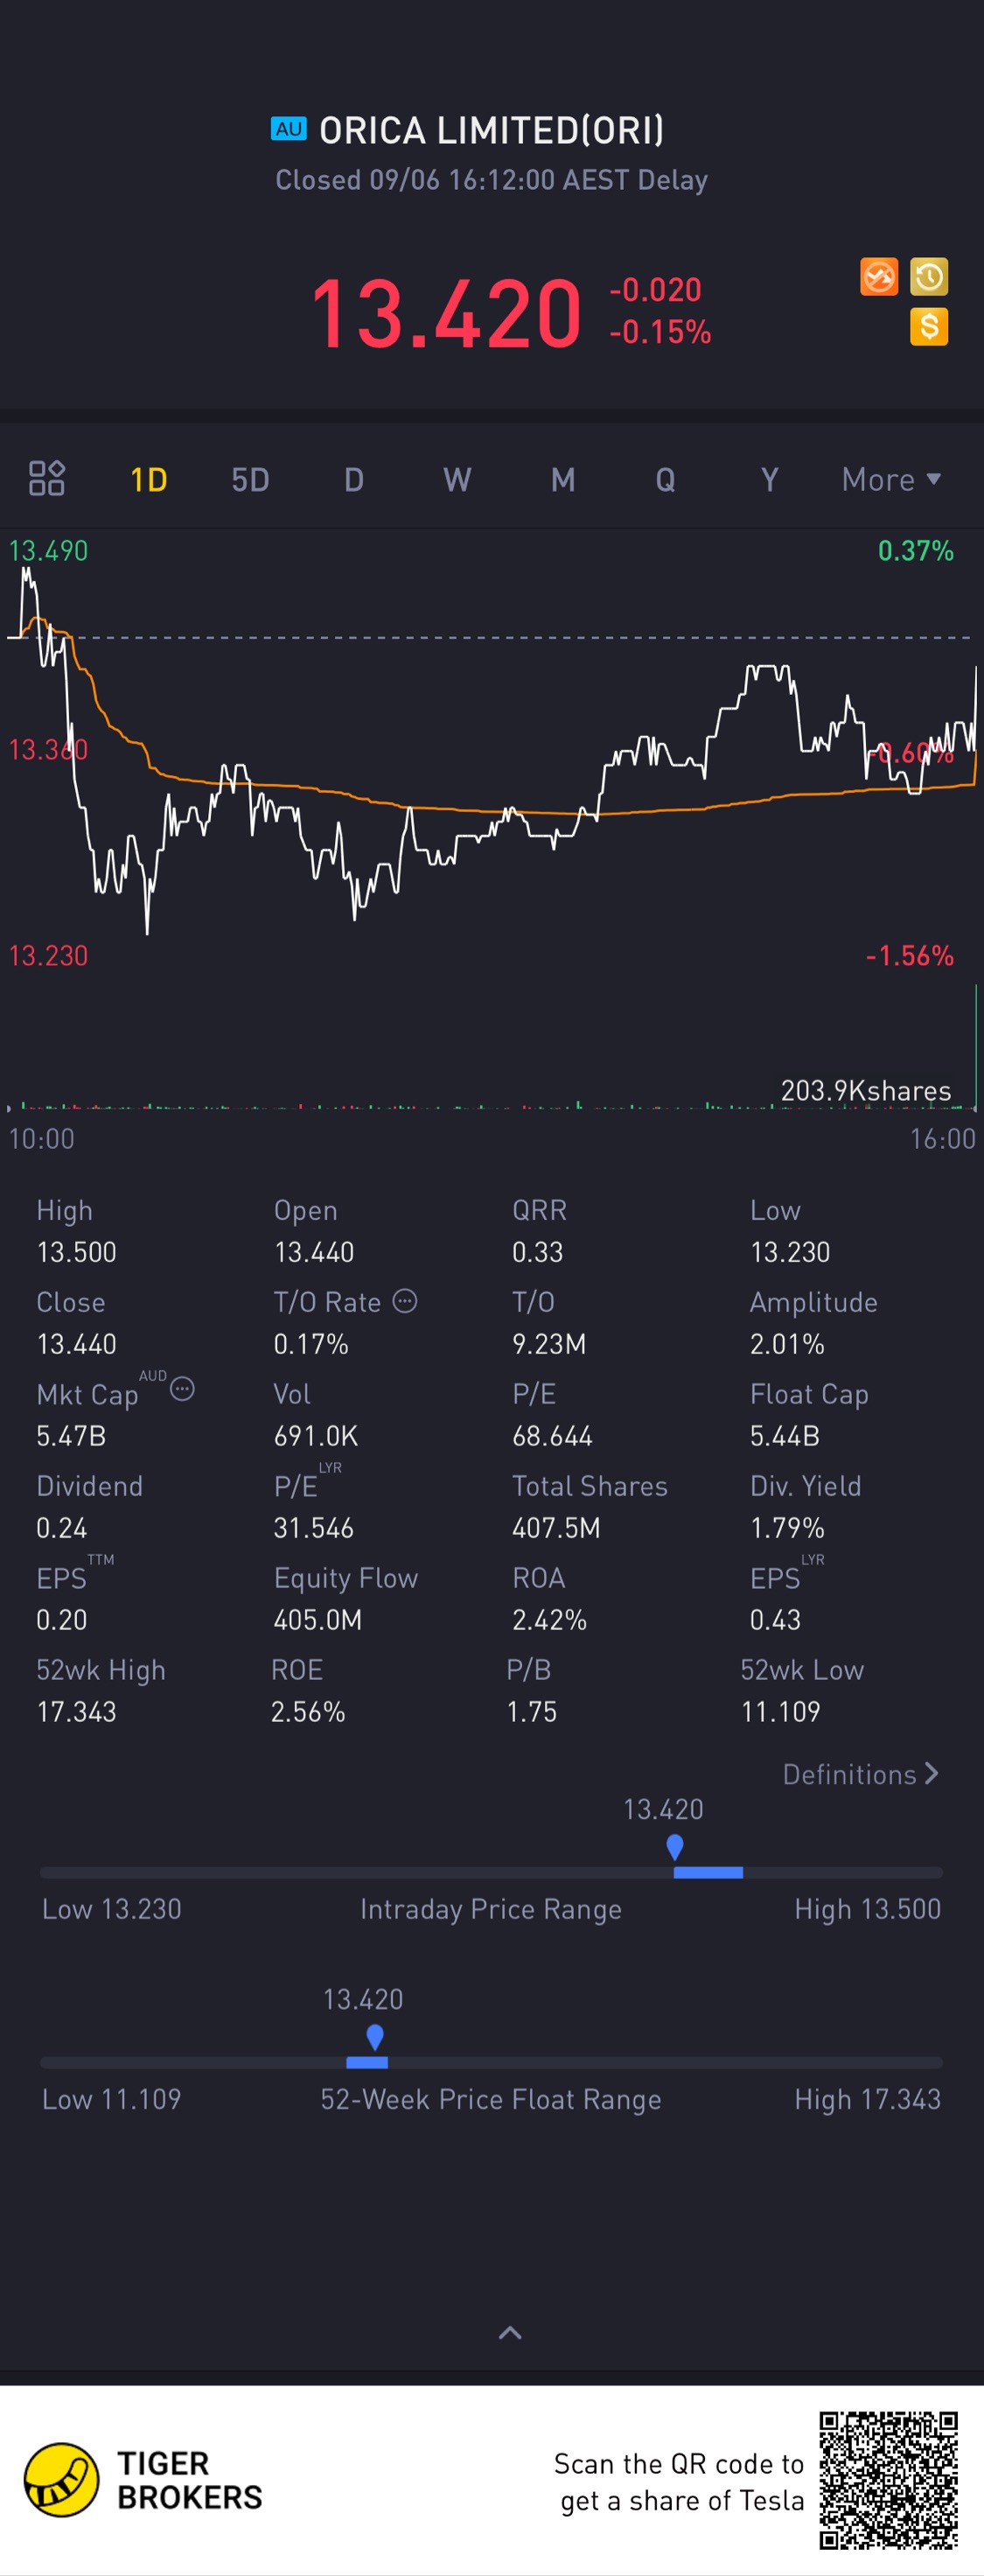
Task: Select the 1D chart tab
Action: 149,480
